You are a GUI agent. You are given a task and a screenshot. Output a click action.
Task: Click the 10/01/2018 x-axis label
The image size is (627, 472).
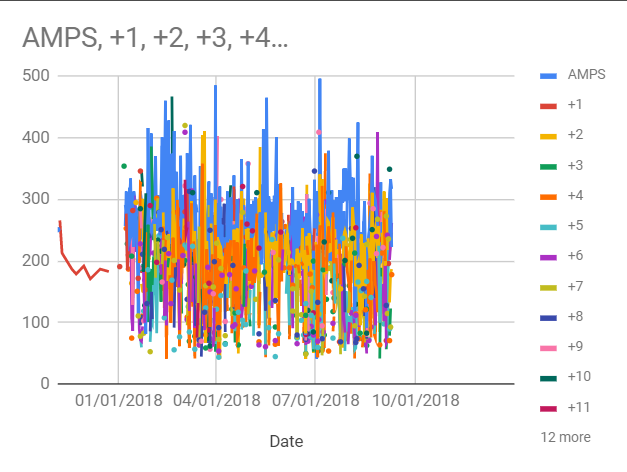[414, 400]
